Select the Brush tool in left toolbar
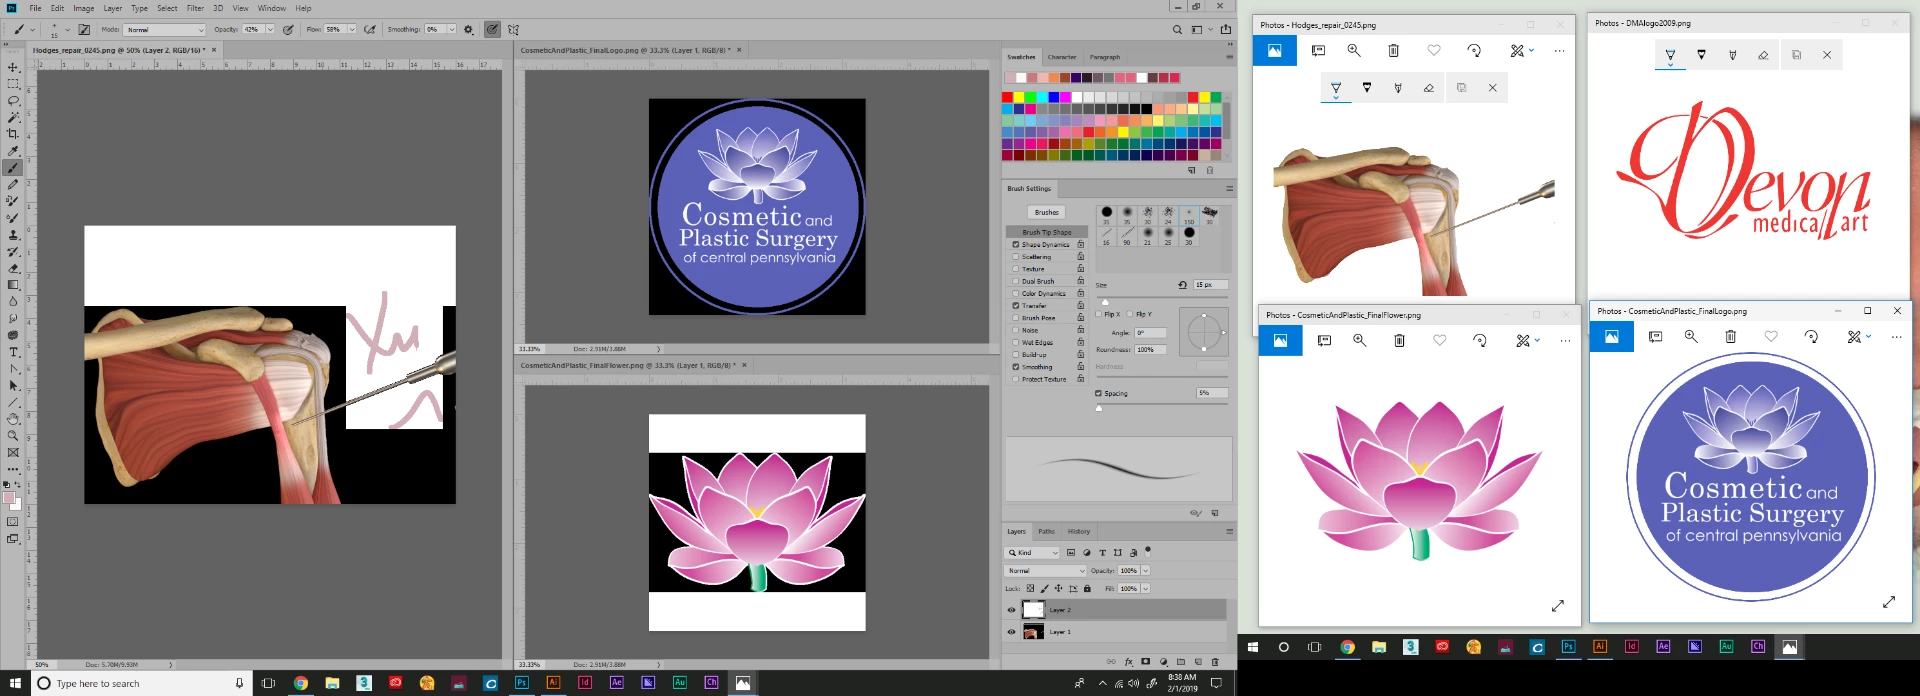Image resolution: width=1920 pixels, height=696 pixels. pos(13,168)
